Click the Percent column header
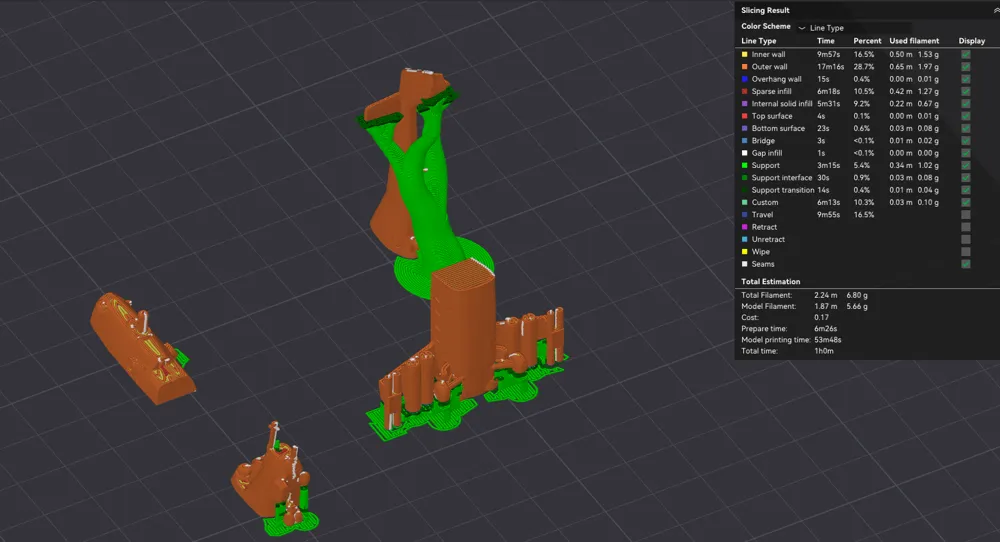The image size is (1000, 542). pos(867,41)
